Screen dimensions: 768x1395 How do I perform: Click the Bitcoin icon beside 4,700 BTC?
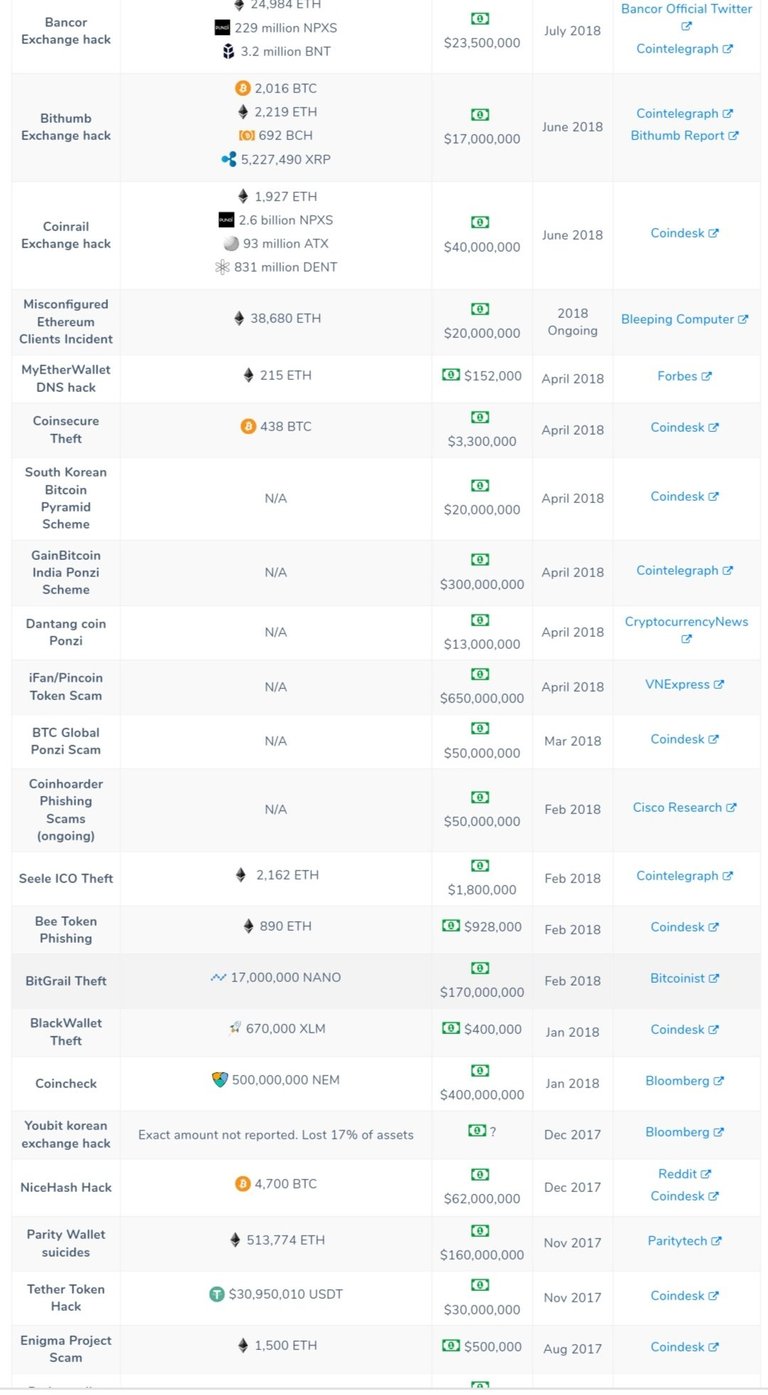[243, 1184]
